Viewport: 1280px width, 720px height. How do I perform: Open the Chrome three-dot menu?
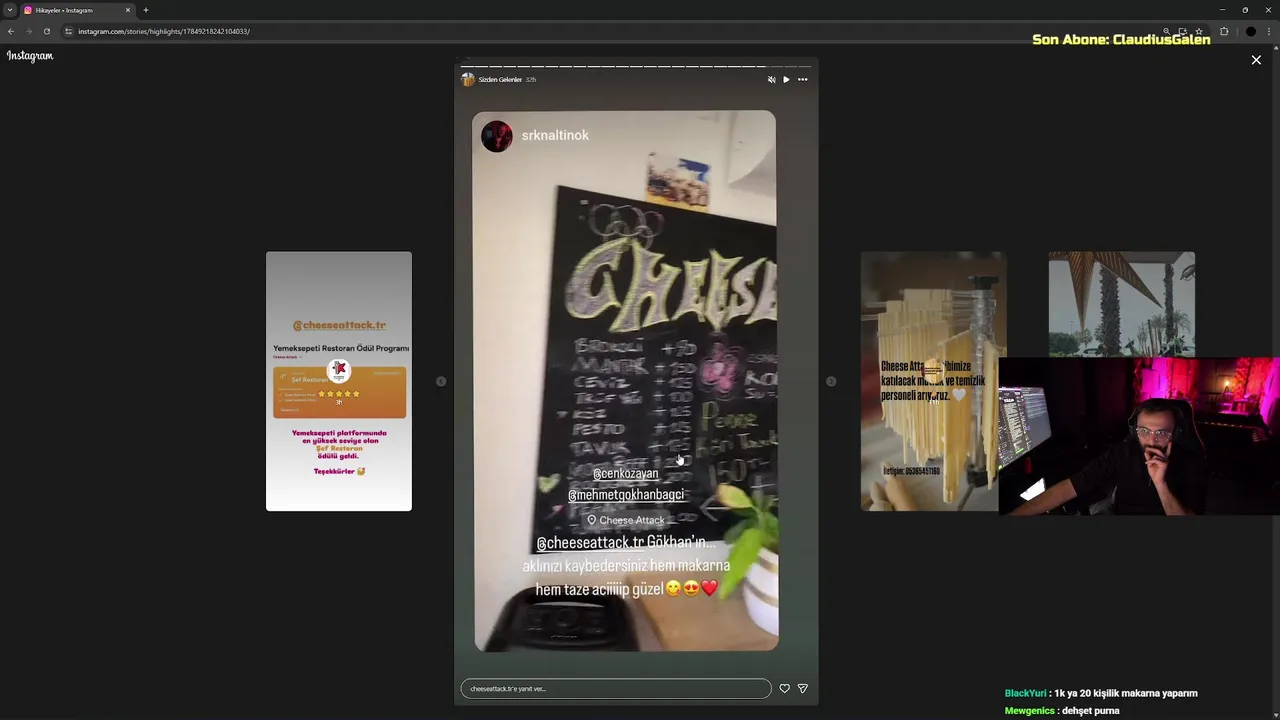point(1269,31)
